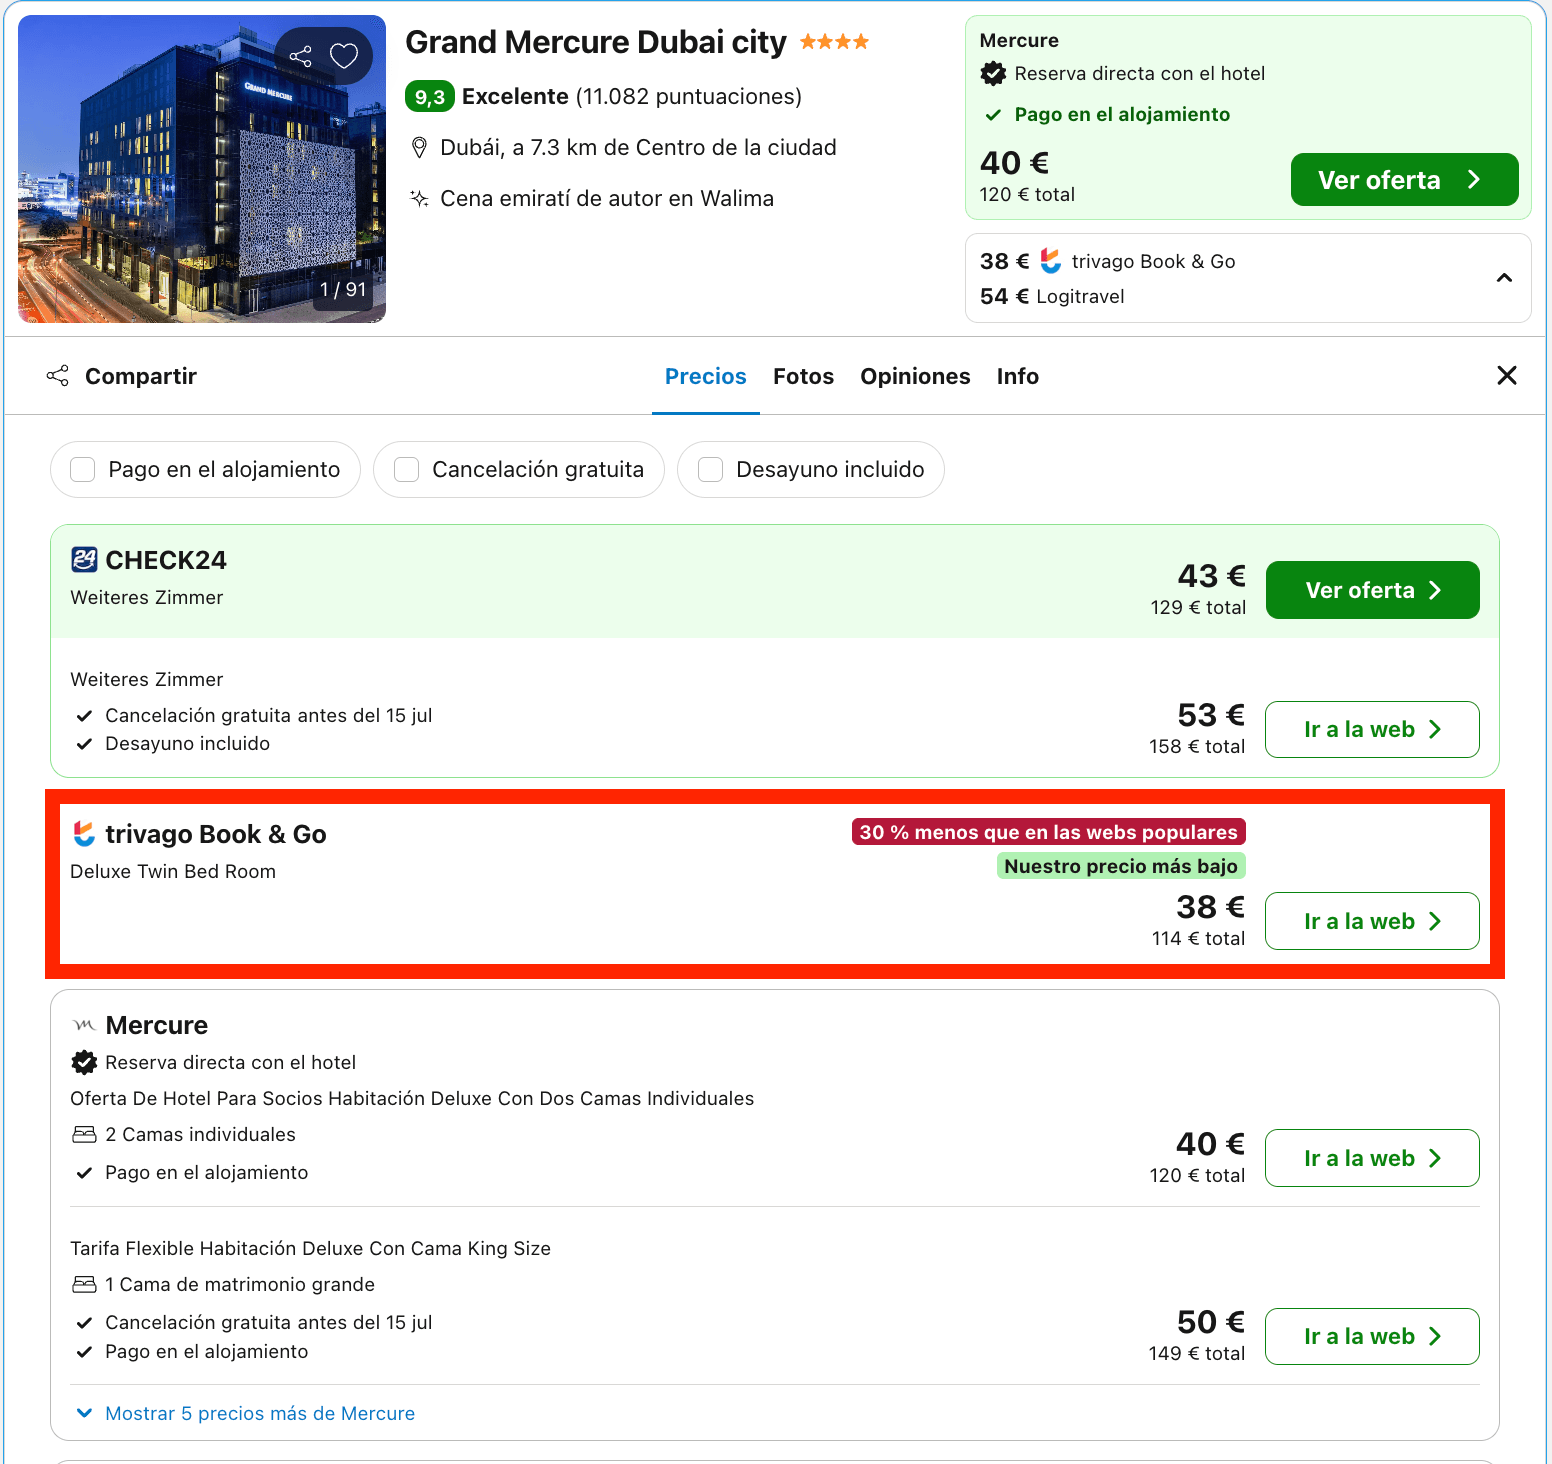1552x1464 pixels.
Task: Click the bed icon beside 2 Camas individuales
Action: pos(84,1134)
